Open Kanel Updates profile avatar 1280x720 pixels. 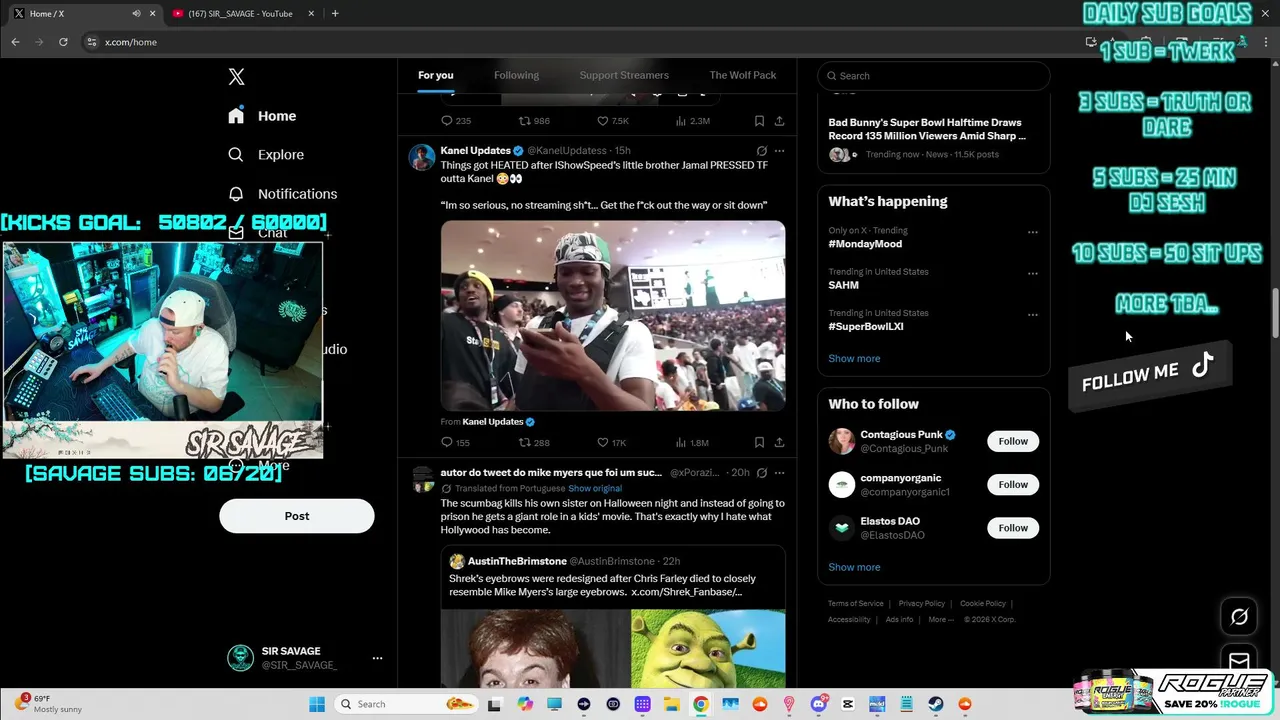click(x=422, y=157)
